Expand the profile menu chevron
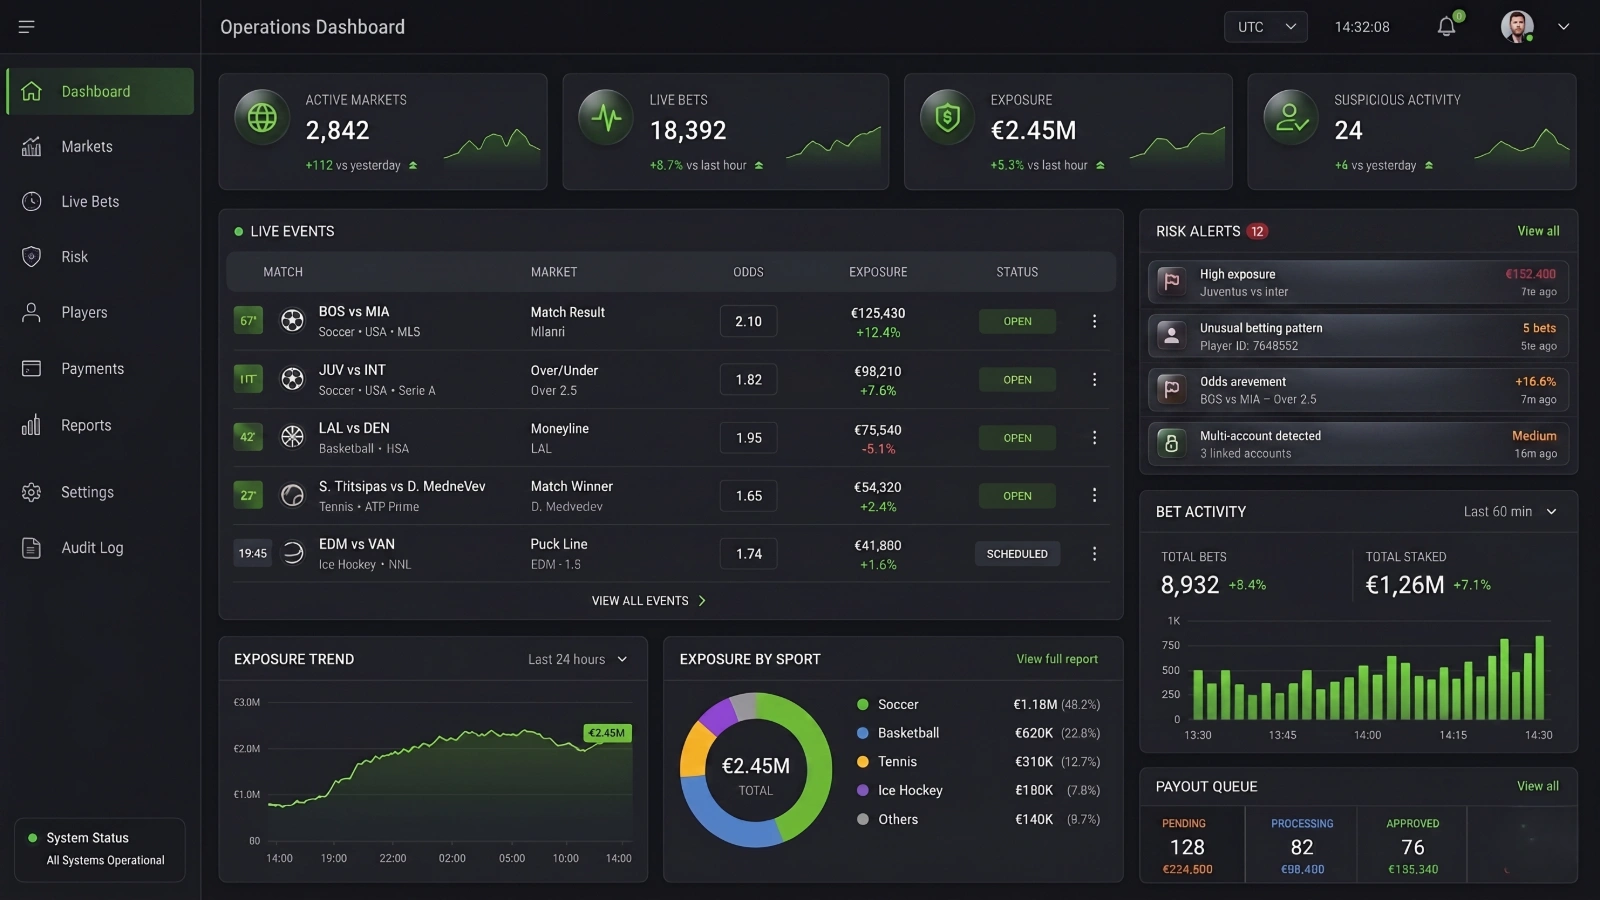Image resolution: width=1600 pixels, height=900 pixels. (1564, 27)
